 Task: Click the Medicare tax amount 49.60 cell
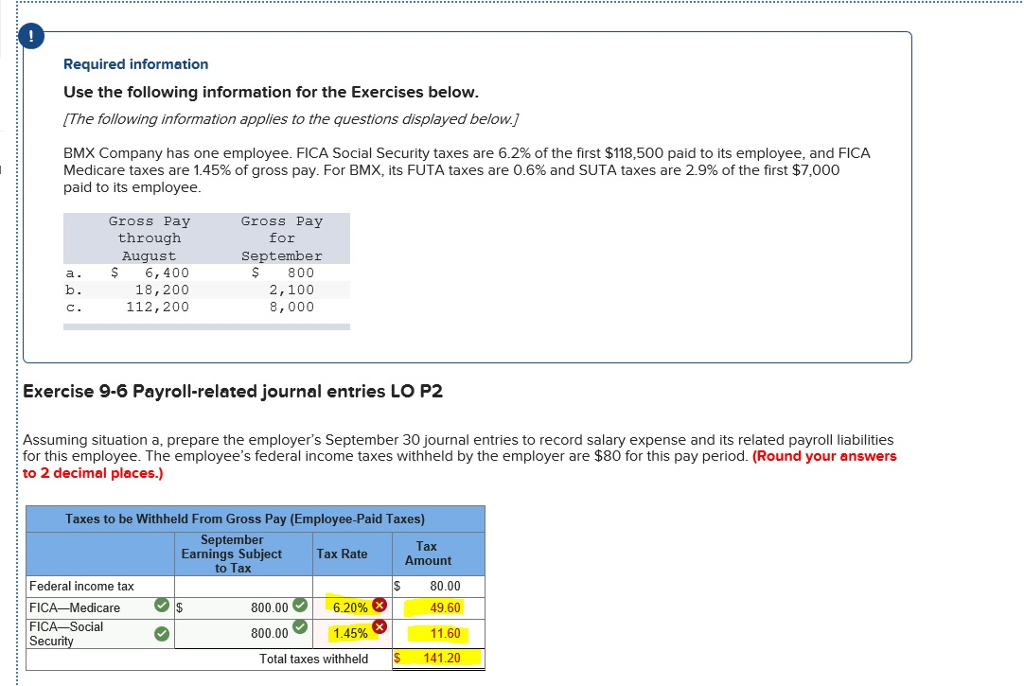tap(438, 608)
